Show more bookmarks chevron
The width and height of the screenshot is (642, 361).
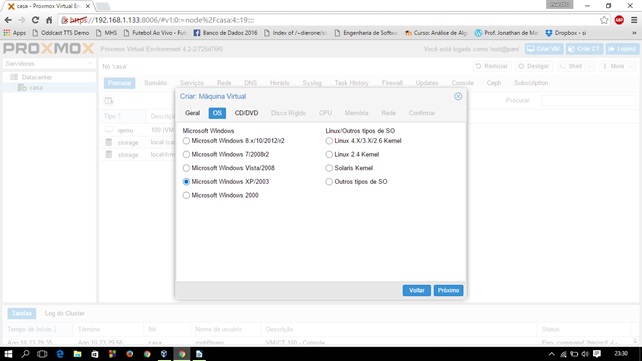click(x=634, y=33)
